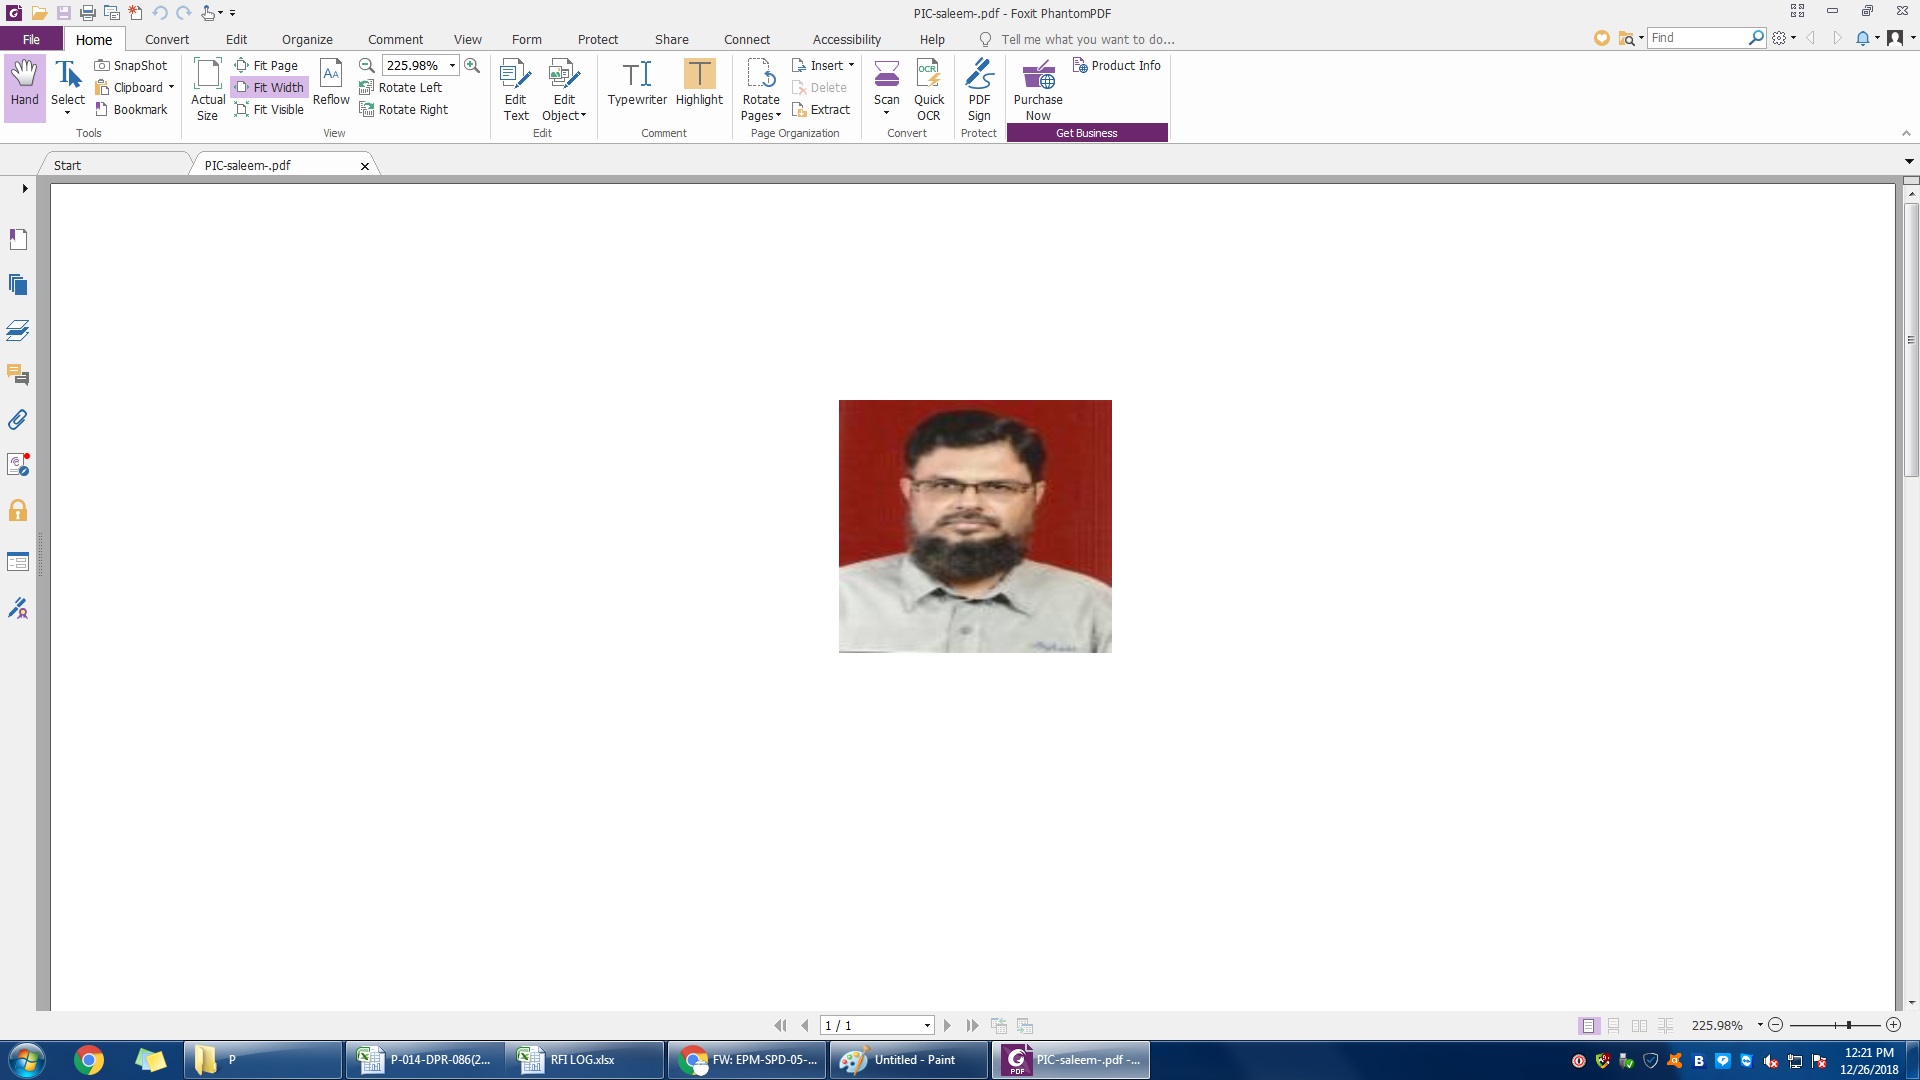Open the Bookmarks panel in the sidebar

coord(18,239)
